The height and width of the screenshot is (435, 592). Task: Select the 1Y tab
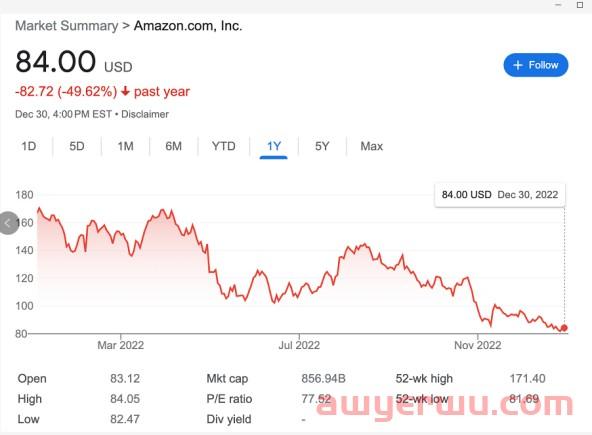(274, 146)
